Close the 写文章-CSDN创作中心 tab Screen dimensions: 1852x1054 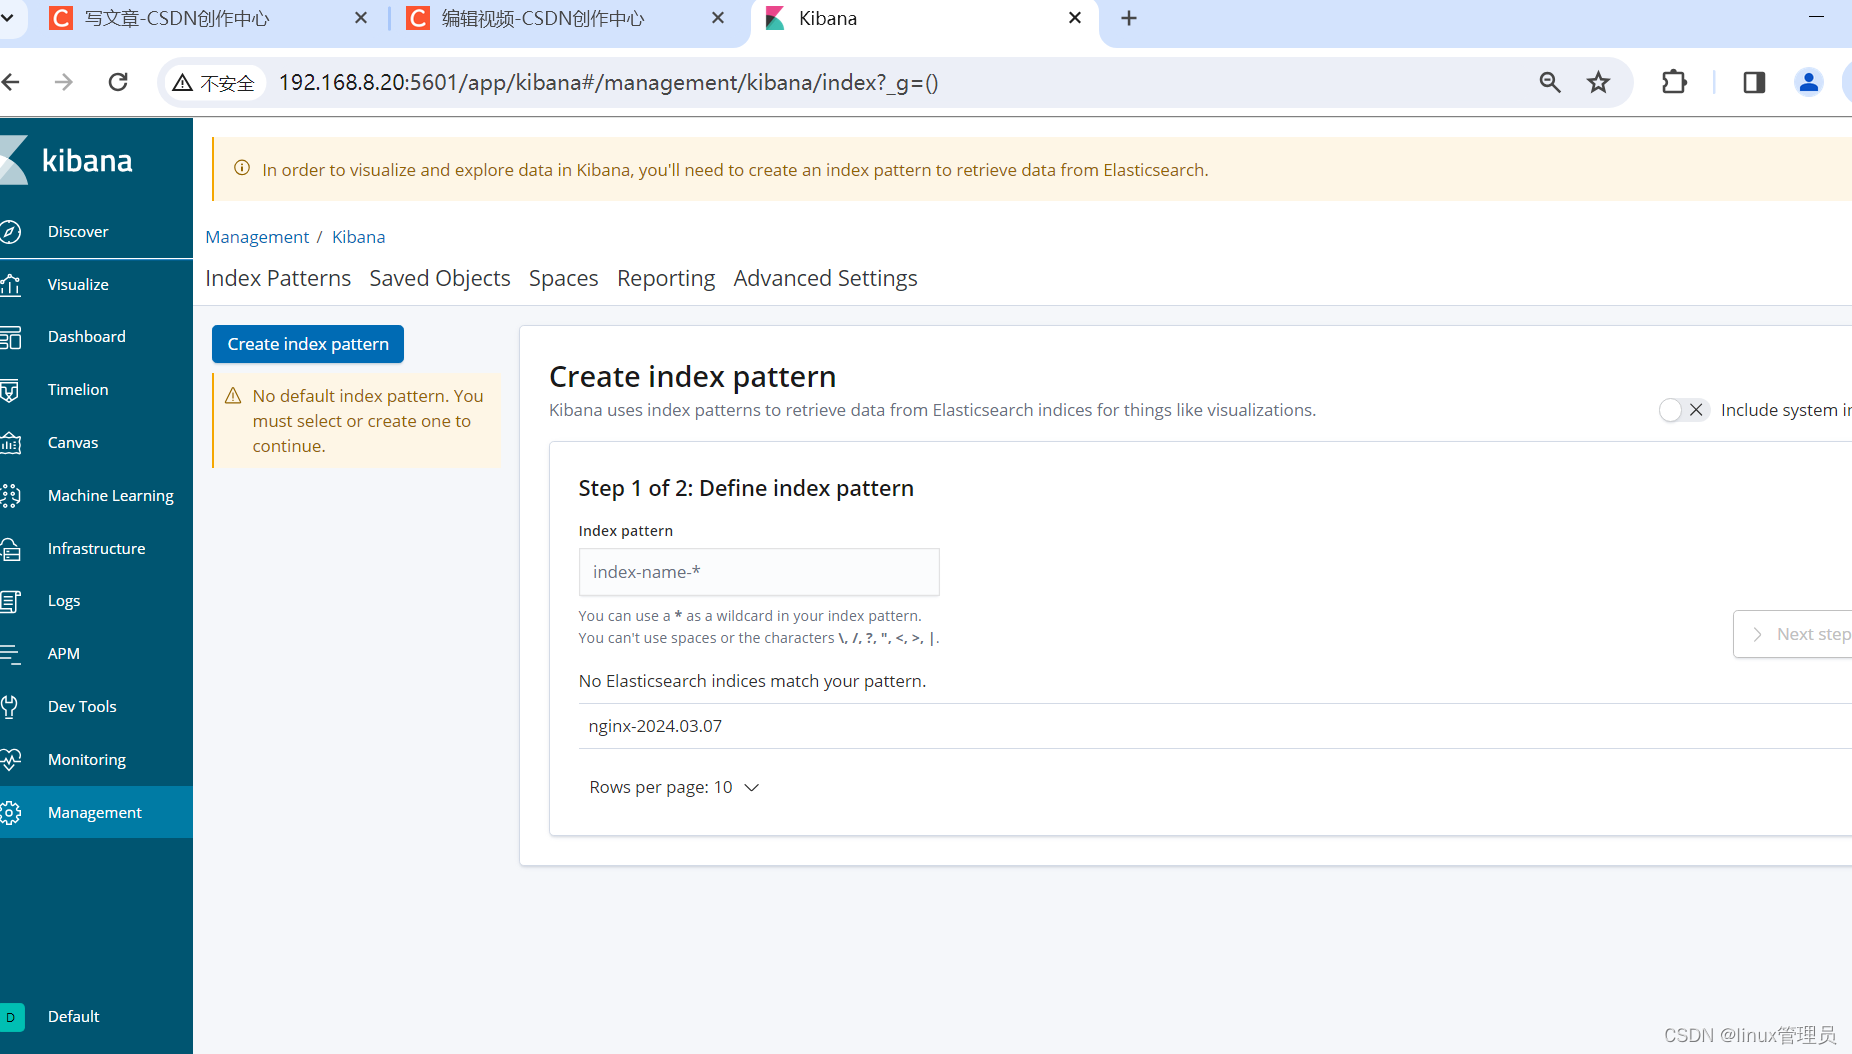(x=361, y=18)
